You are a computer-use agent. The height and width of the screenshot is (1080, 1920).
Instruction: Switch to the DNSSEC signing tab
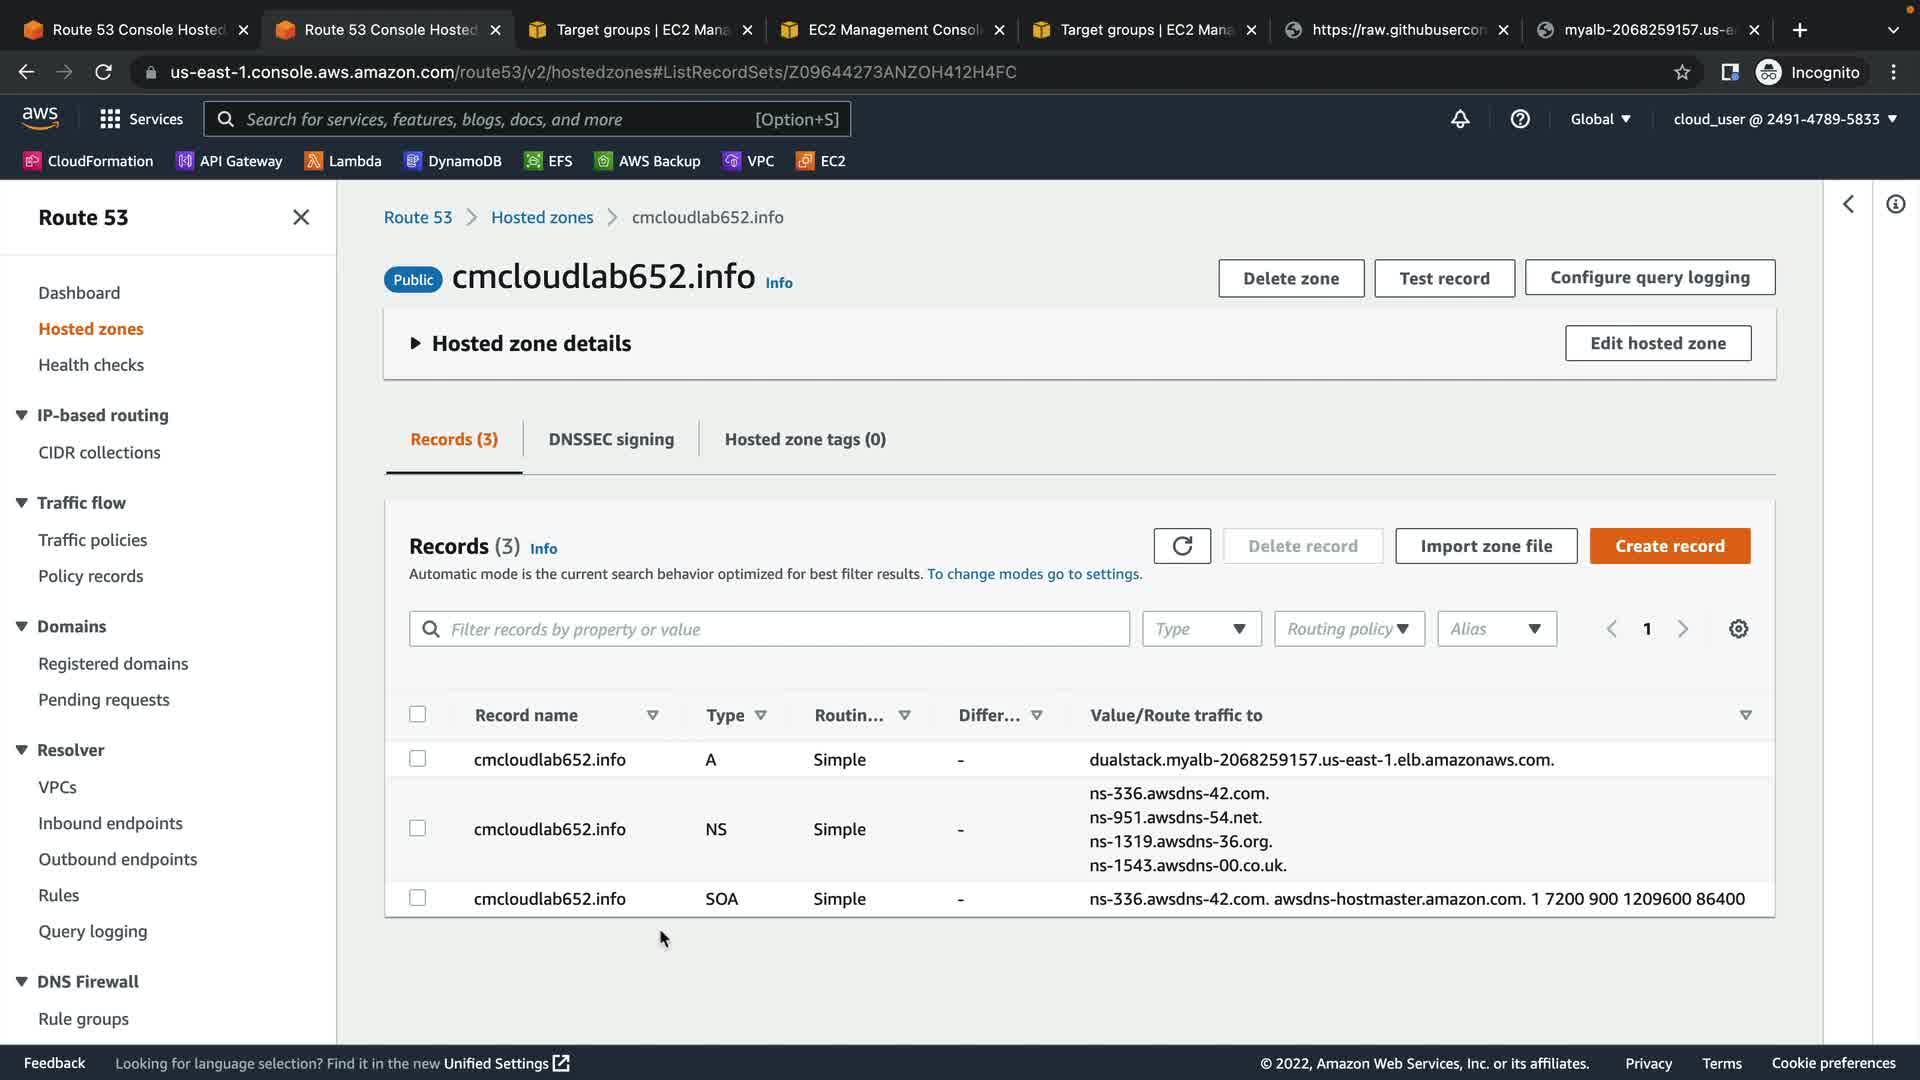pos(611,439)
